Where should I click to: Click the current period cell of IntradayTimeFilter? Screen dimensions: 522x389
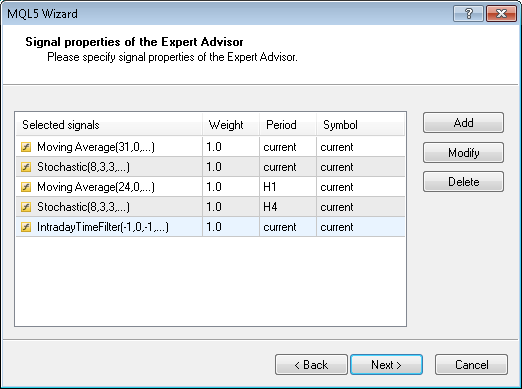click(x=288, y=227)
